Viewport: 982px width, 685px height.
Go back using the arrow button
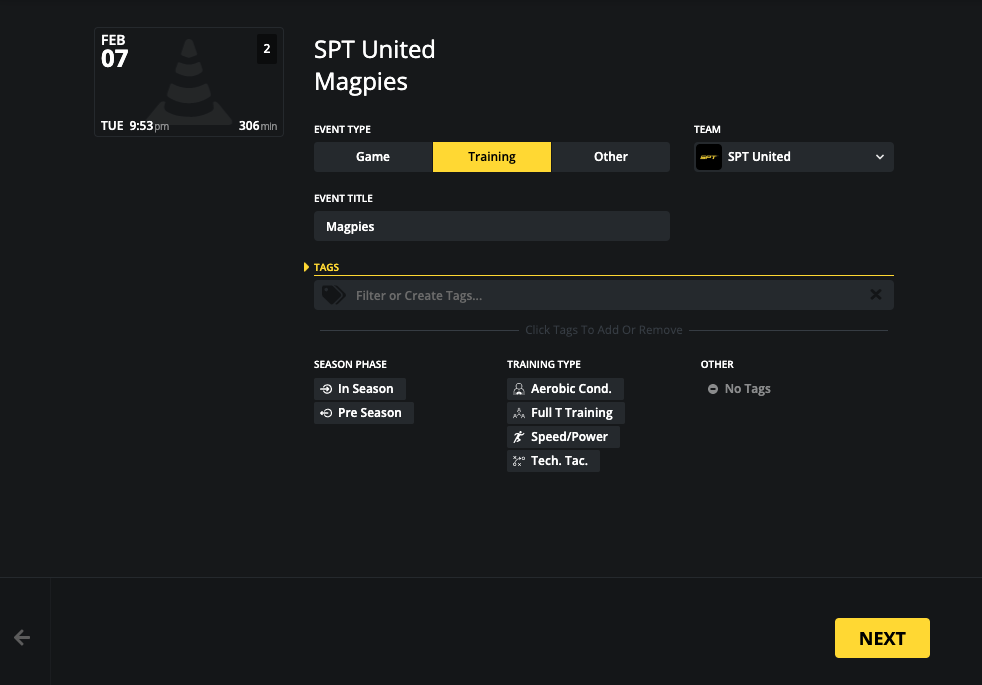(22, 637)
